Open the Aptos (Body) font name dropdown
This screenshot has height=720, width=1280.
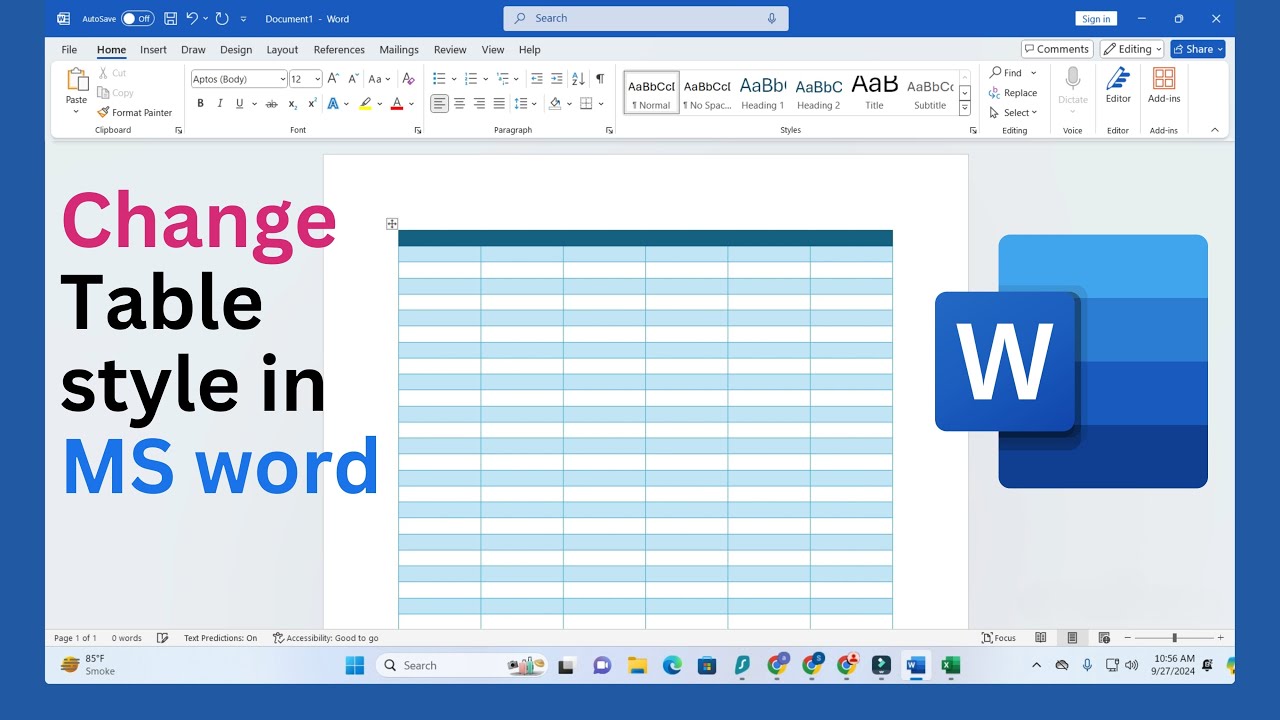[x=283, y=79]
